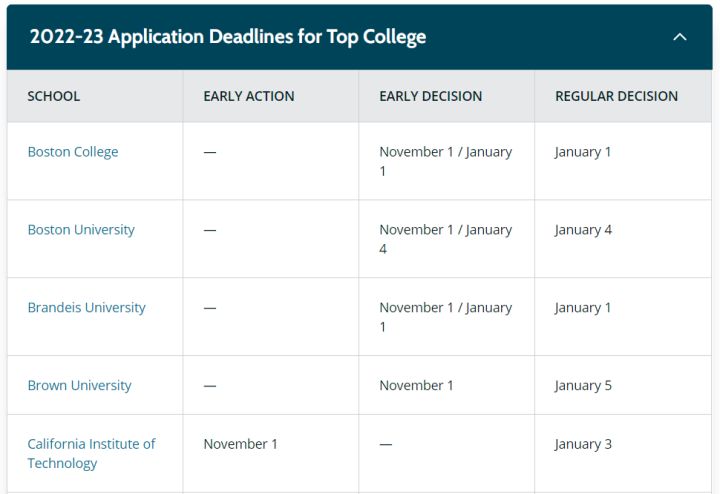This screenshot has height=494, width=720.
Task: Click the SCHOOL column header
Action: (x=54, y=97)
